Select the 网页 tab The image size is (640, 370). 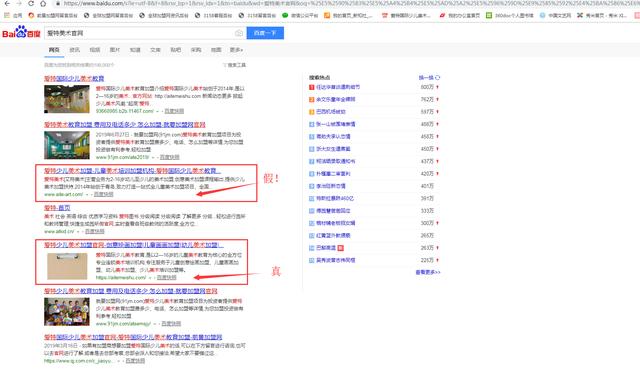click(x=54, y=50)
